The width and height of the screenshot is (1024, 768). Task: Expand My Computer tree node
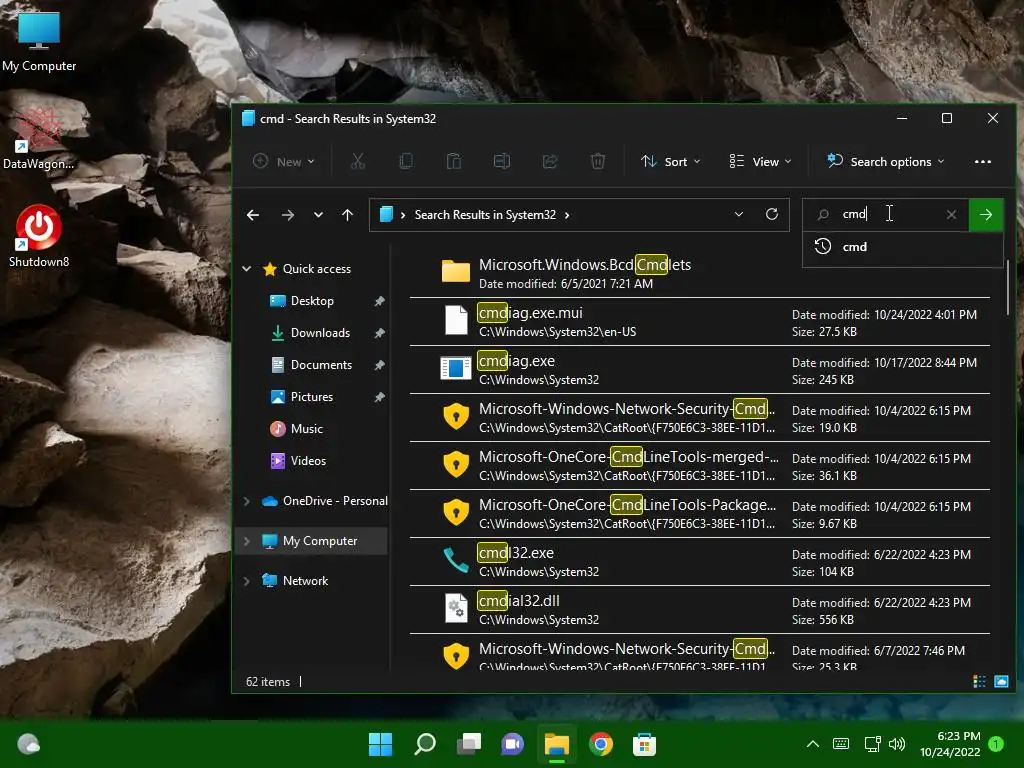tap(246, 541)
